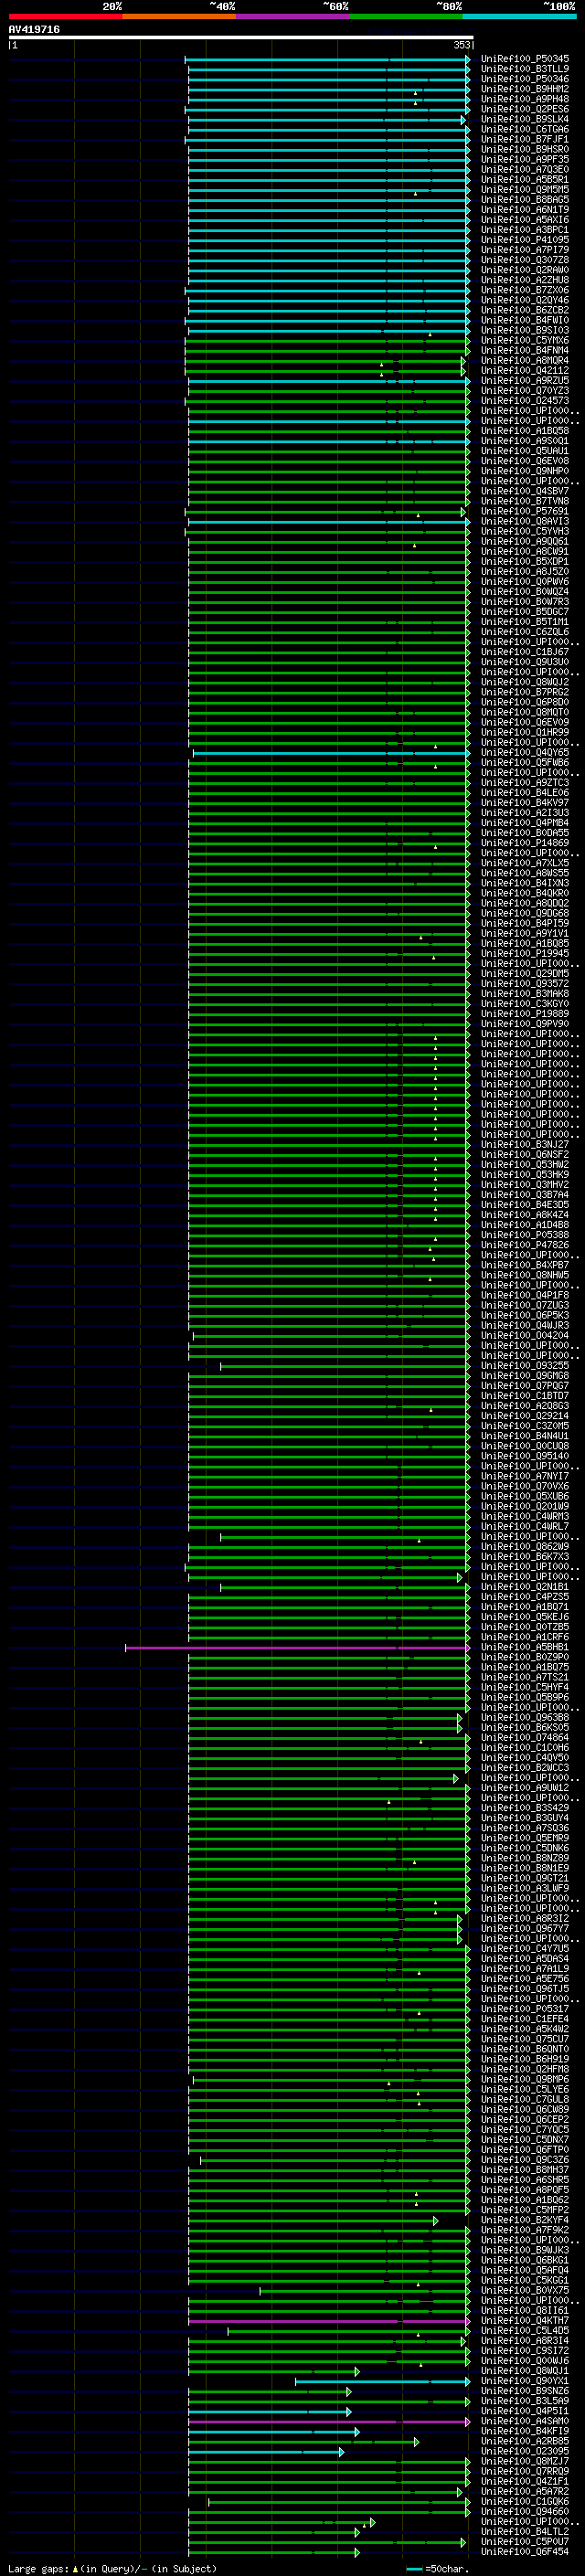Select hit label UniRef100_A7TS21
This screenshot has width=585, height=2576.
pyautogui.click(x=525, y=1678)
